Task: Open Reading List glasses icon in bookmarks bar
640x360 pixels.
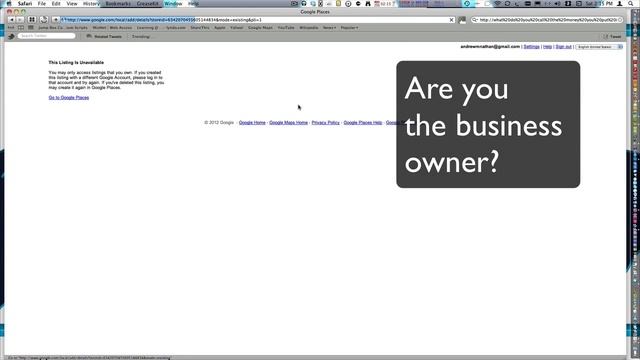Action: coord(11,28)
